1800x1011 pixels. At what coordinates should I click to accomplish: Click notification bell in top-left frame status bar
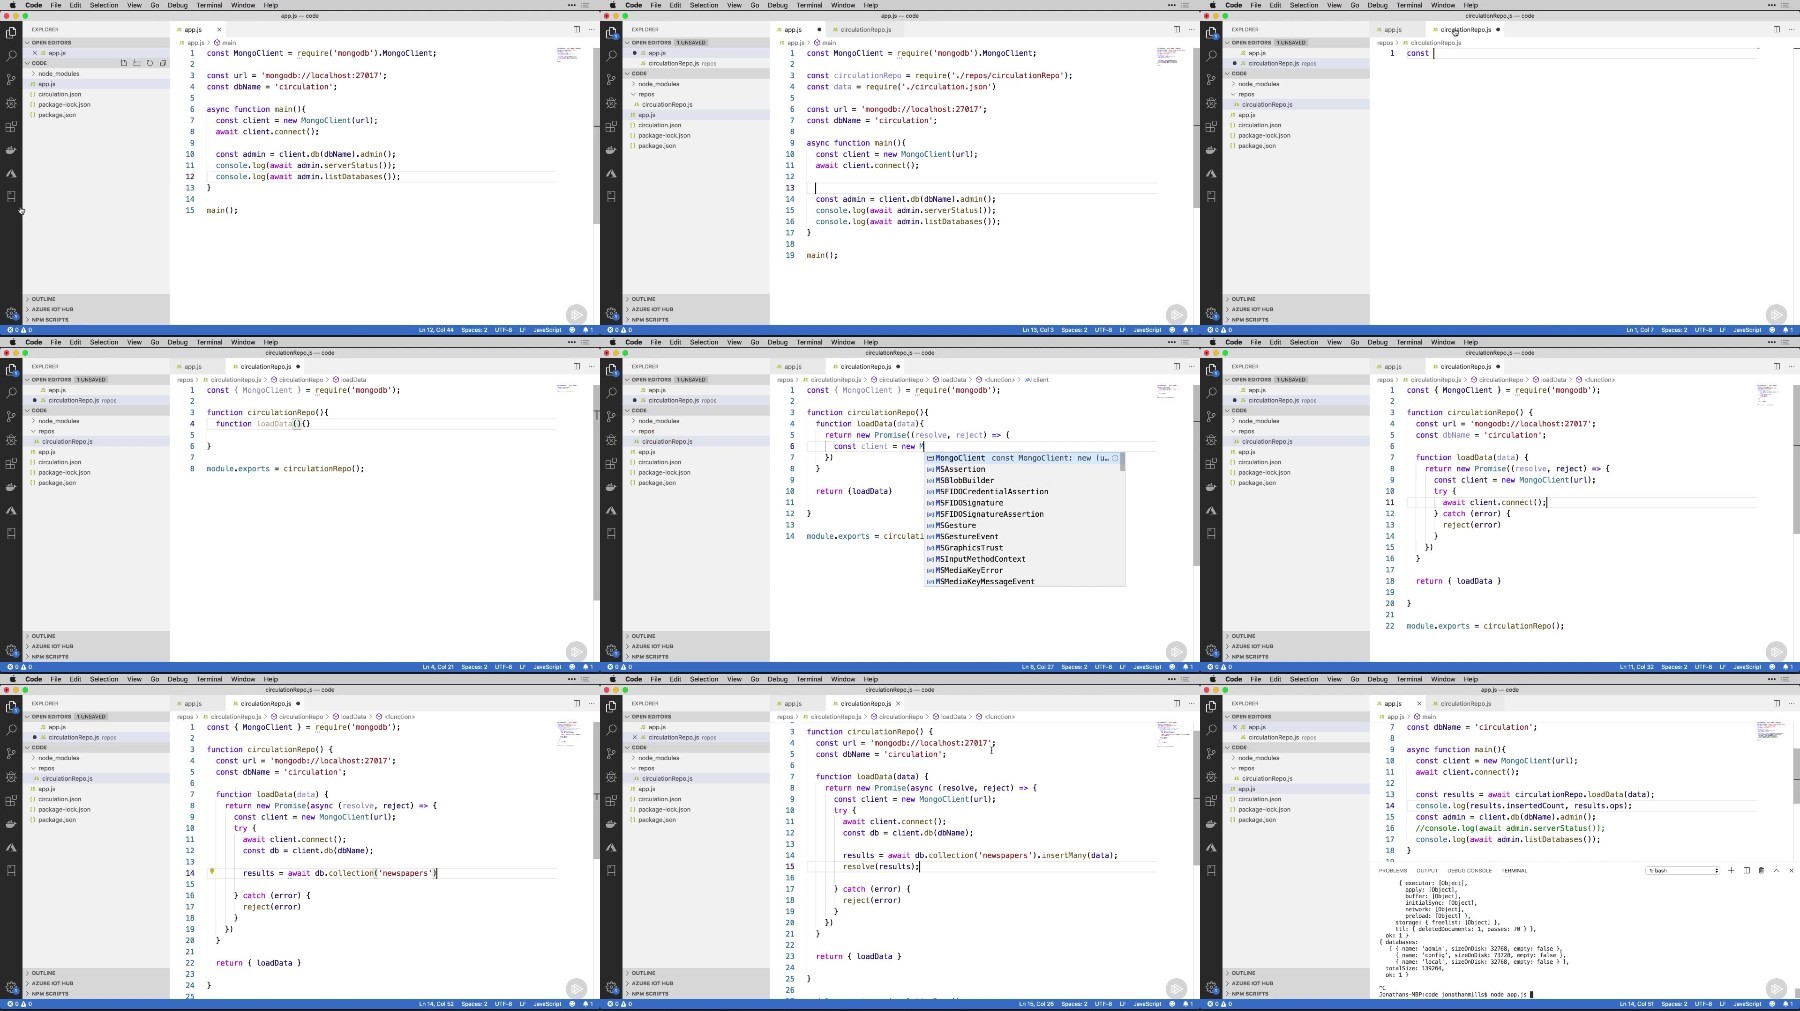(586, 330)
